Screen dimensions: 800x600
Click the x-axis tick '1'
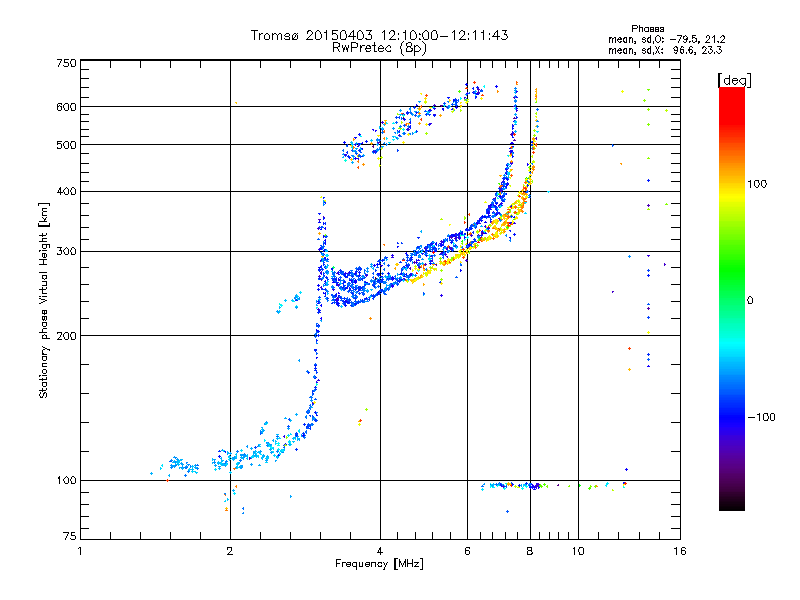[x=80, y=551]
